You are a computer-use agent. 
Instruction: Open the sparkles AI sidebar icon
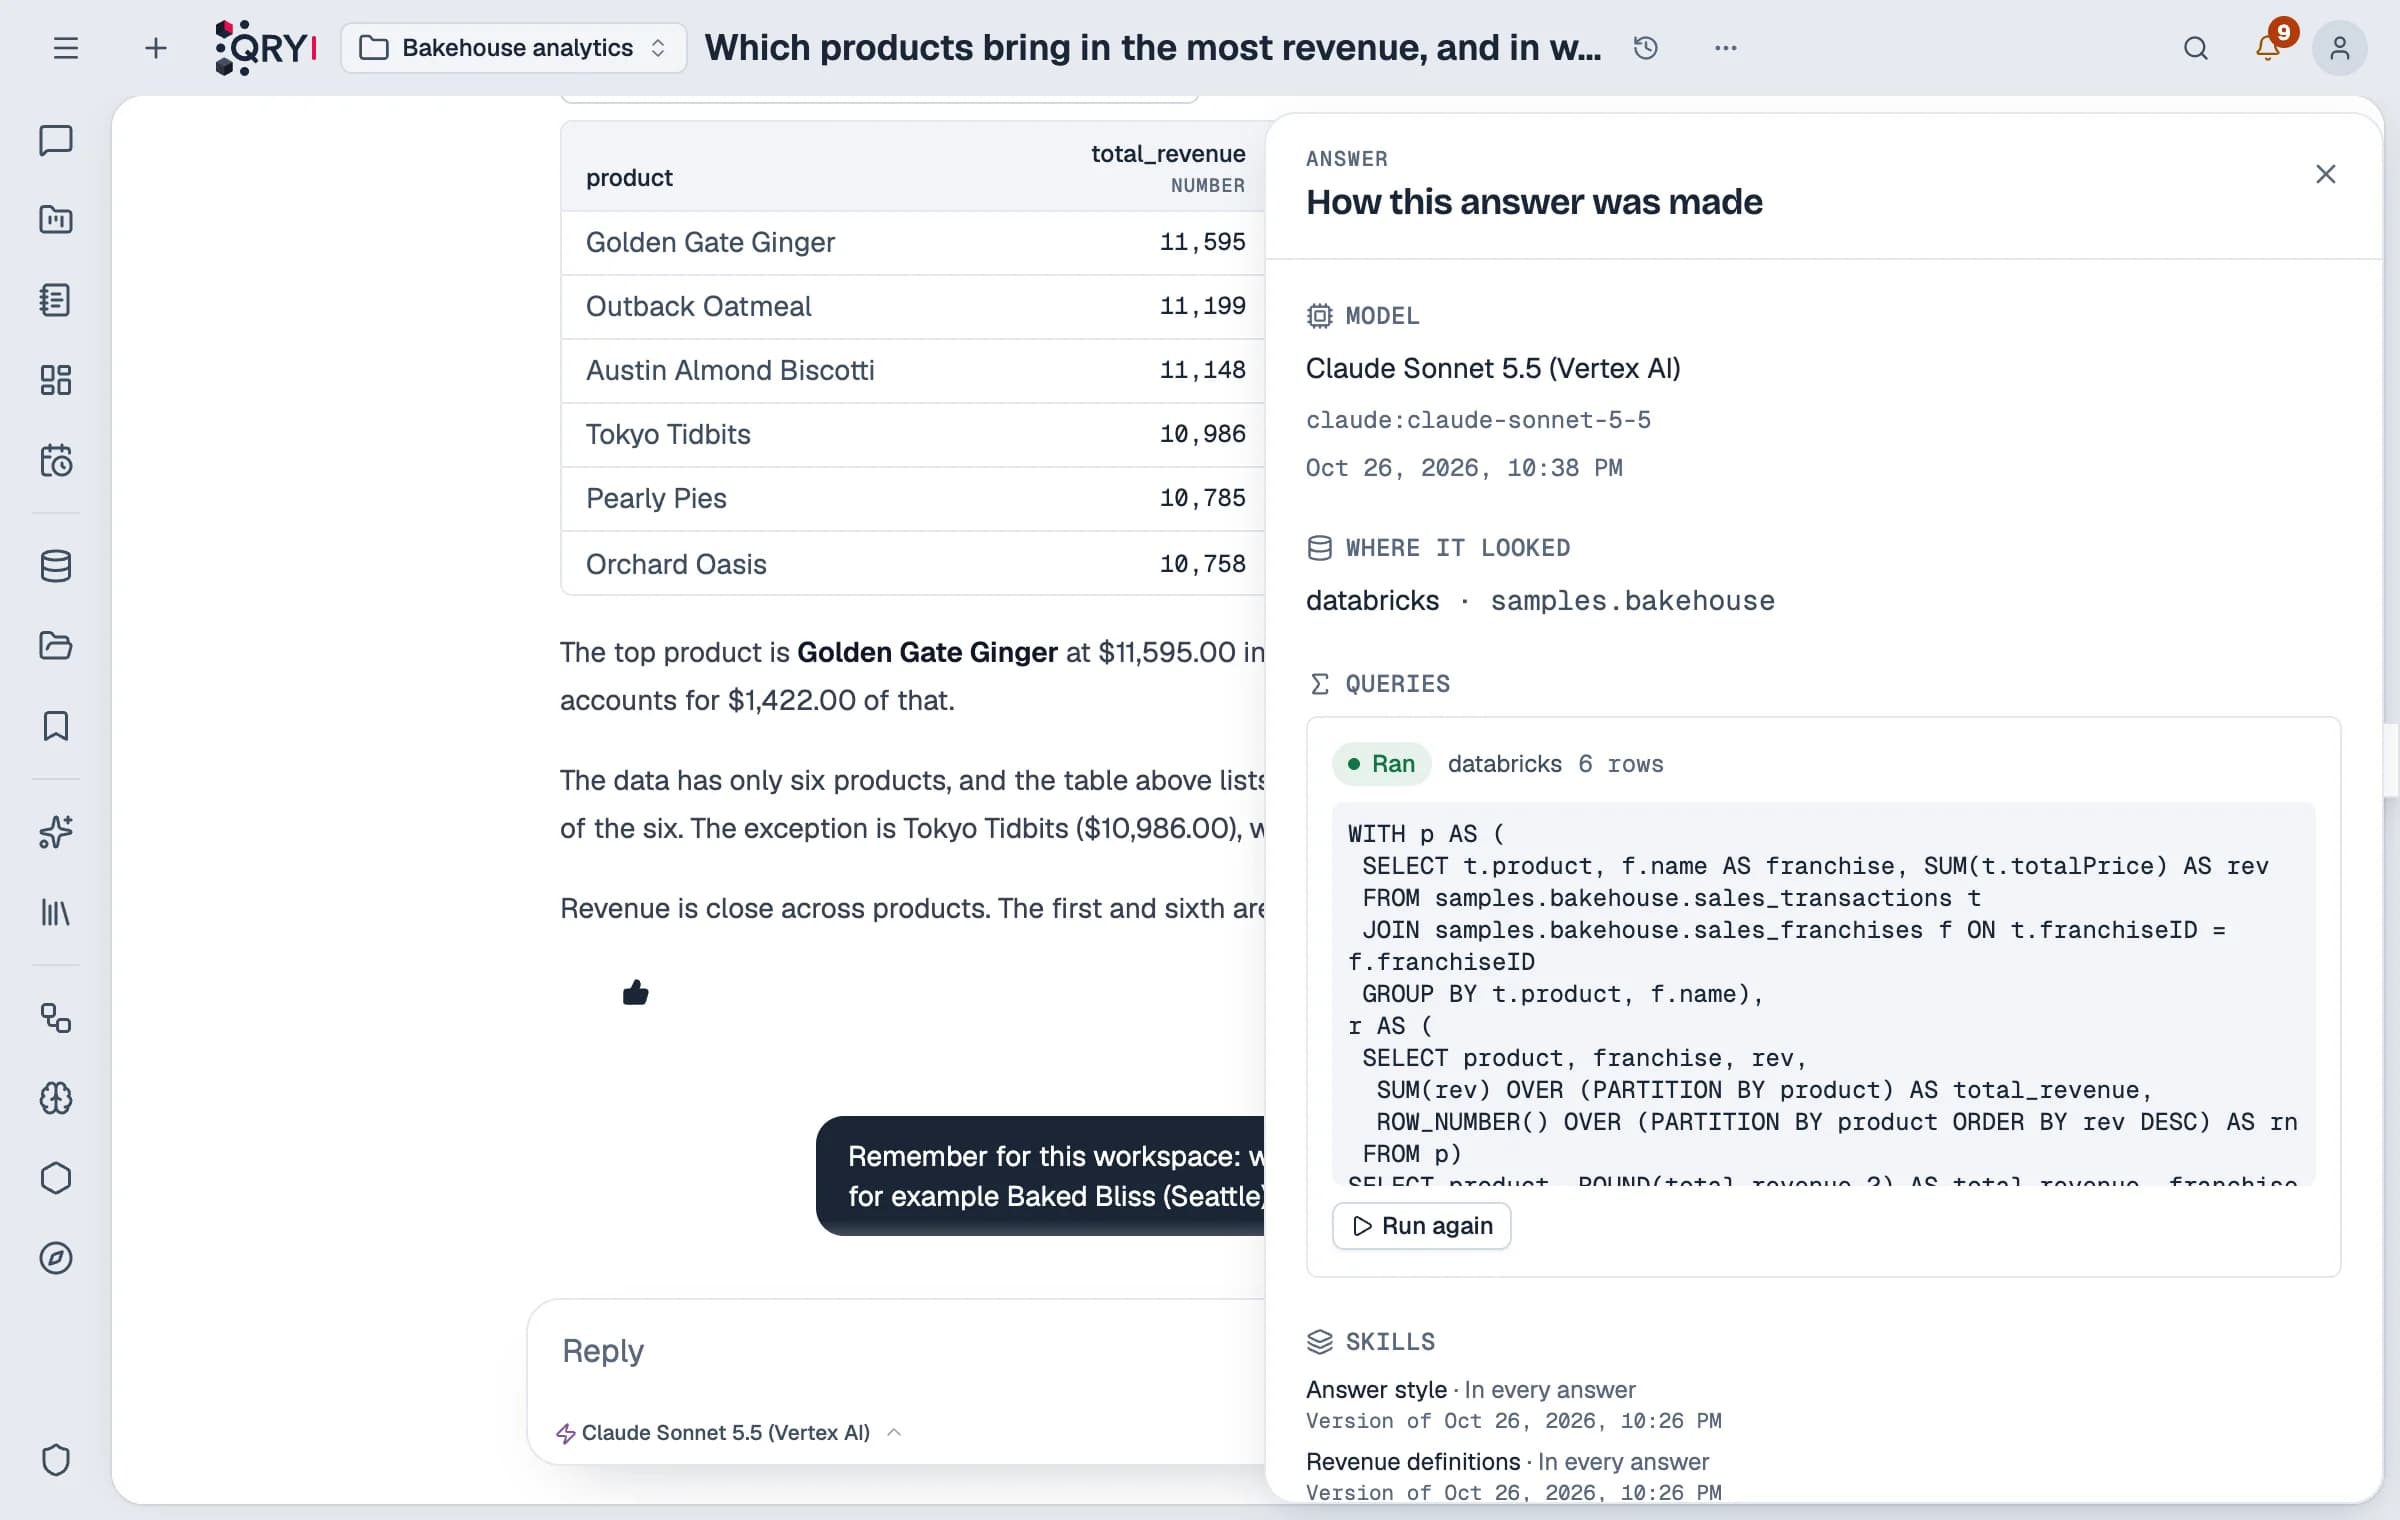(x=56, y=831)
